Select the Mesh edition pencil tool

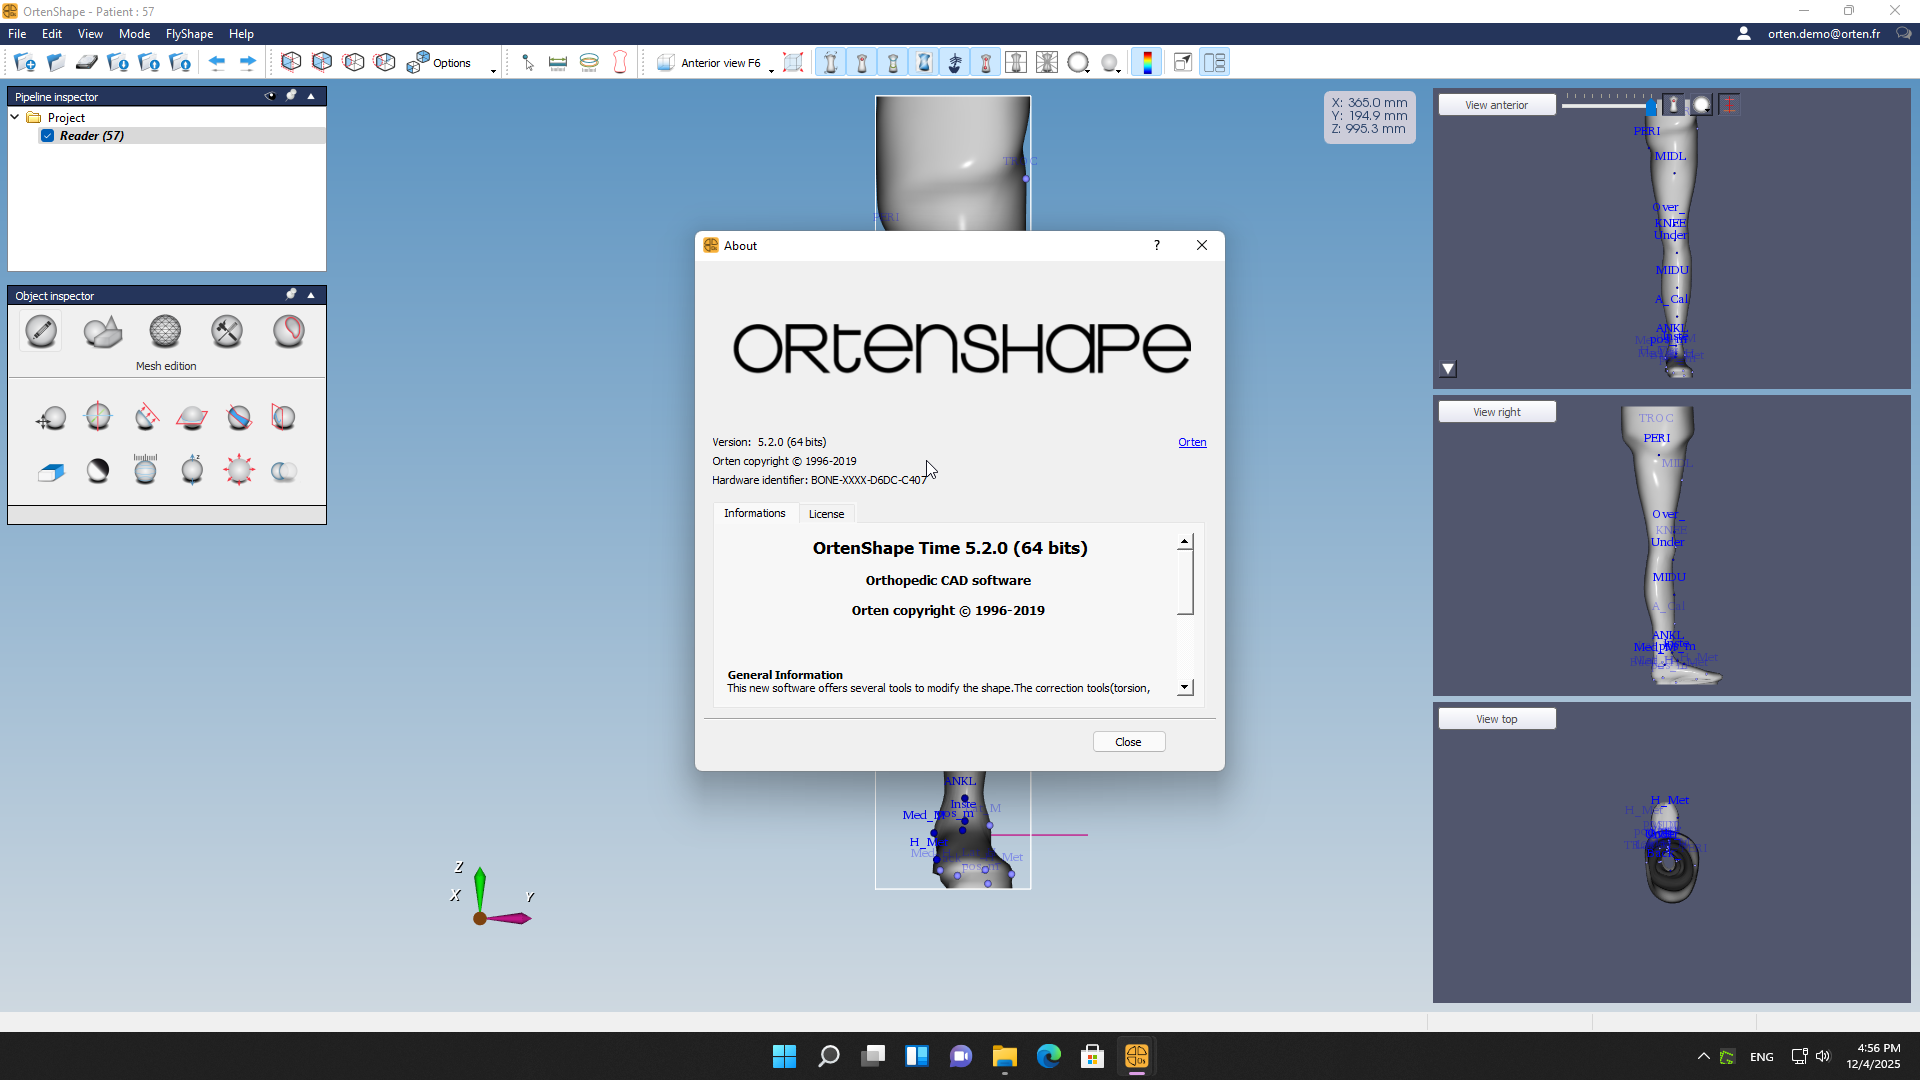pyautogui.click(x=41, y=331)
